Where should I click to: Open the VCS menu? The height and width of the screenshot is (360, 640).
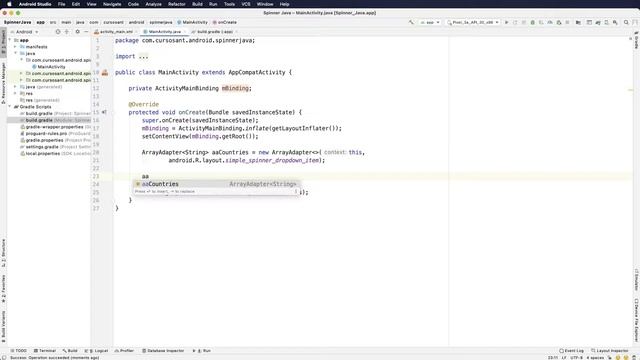pos(246,4)
